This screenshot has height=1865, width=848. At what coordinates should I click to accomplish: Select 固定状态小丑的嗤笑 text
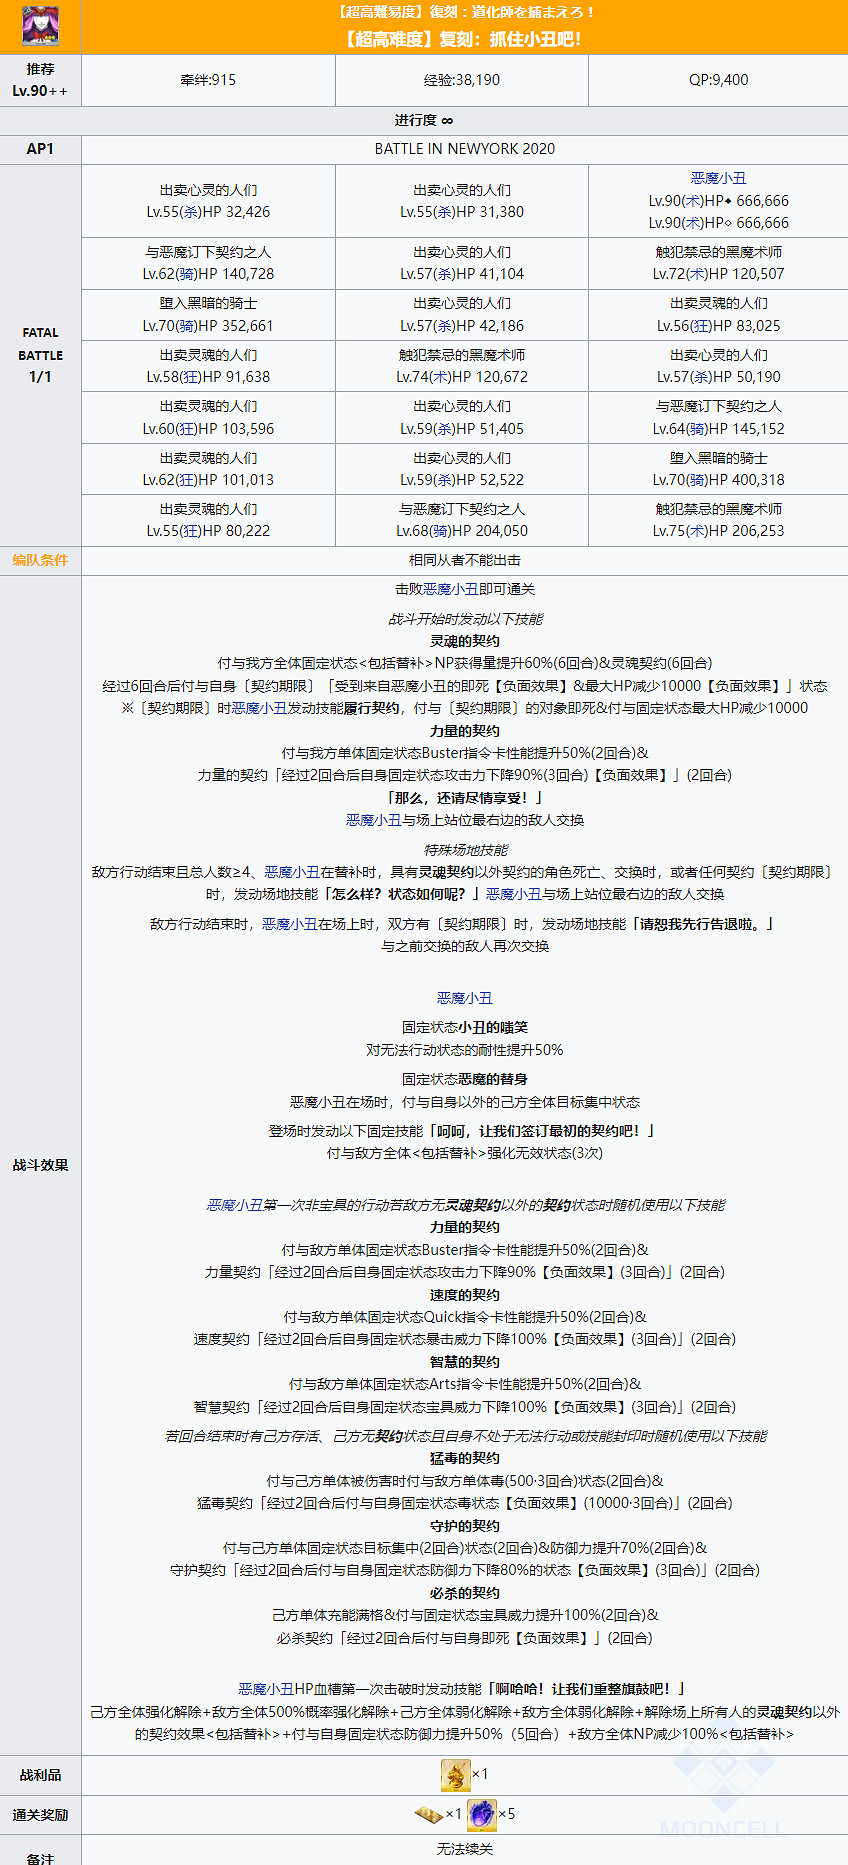(x=465, y=1027)
